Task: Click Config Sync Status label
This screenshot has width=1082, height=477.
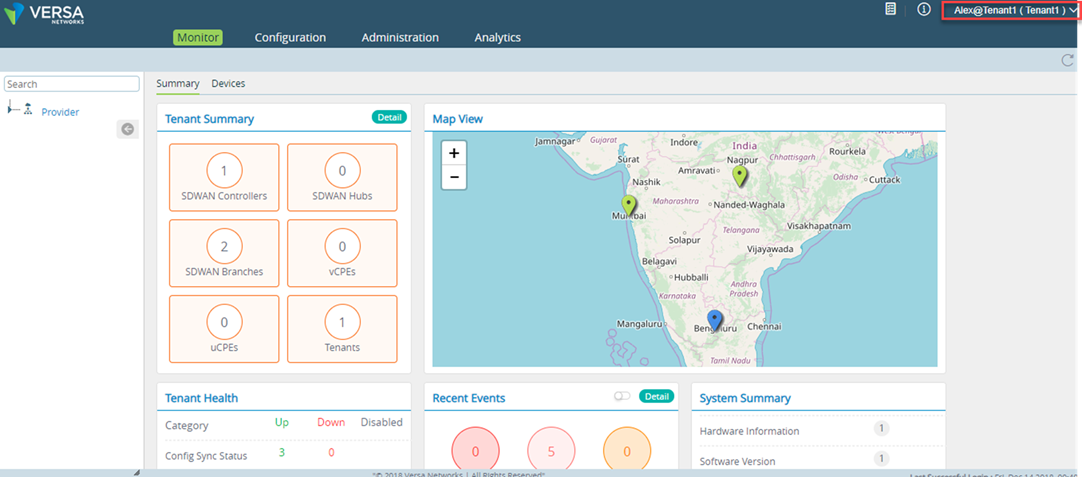Action: pos(206,456)
